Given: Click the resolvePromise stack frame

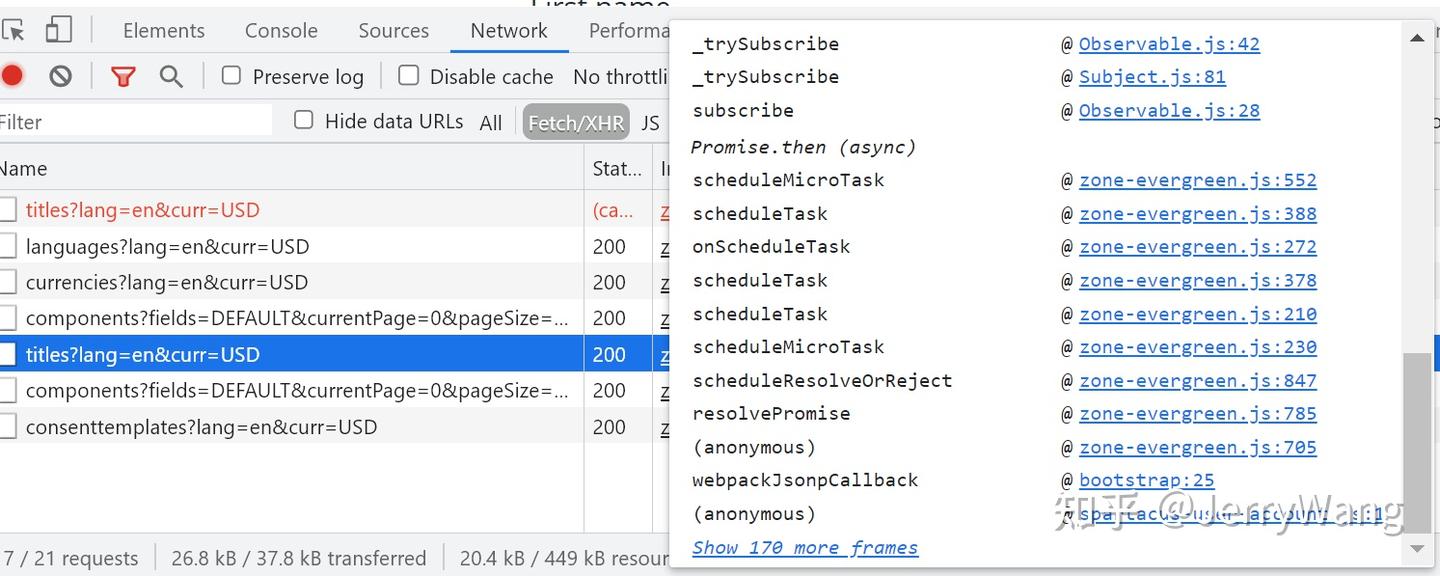Looking at the screenshot, I should coord(771,414).
